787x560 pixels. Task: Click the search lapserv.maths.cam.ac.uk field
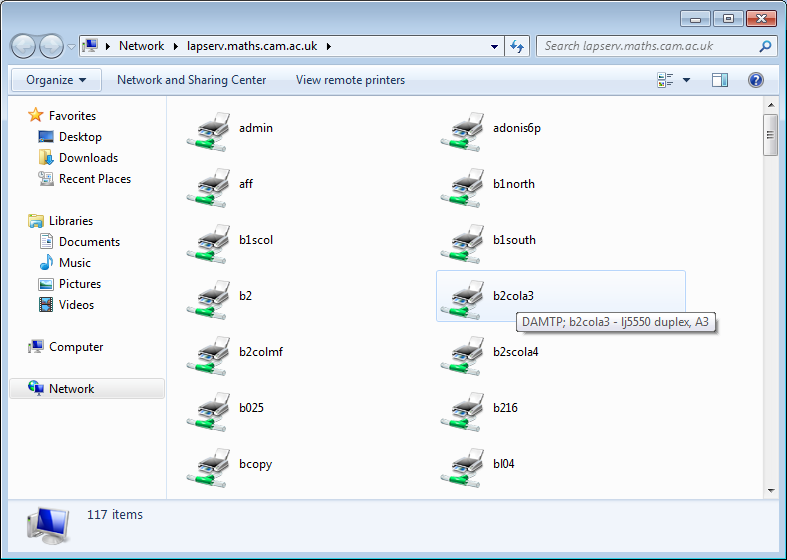648,46
